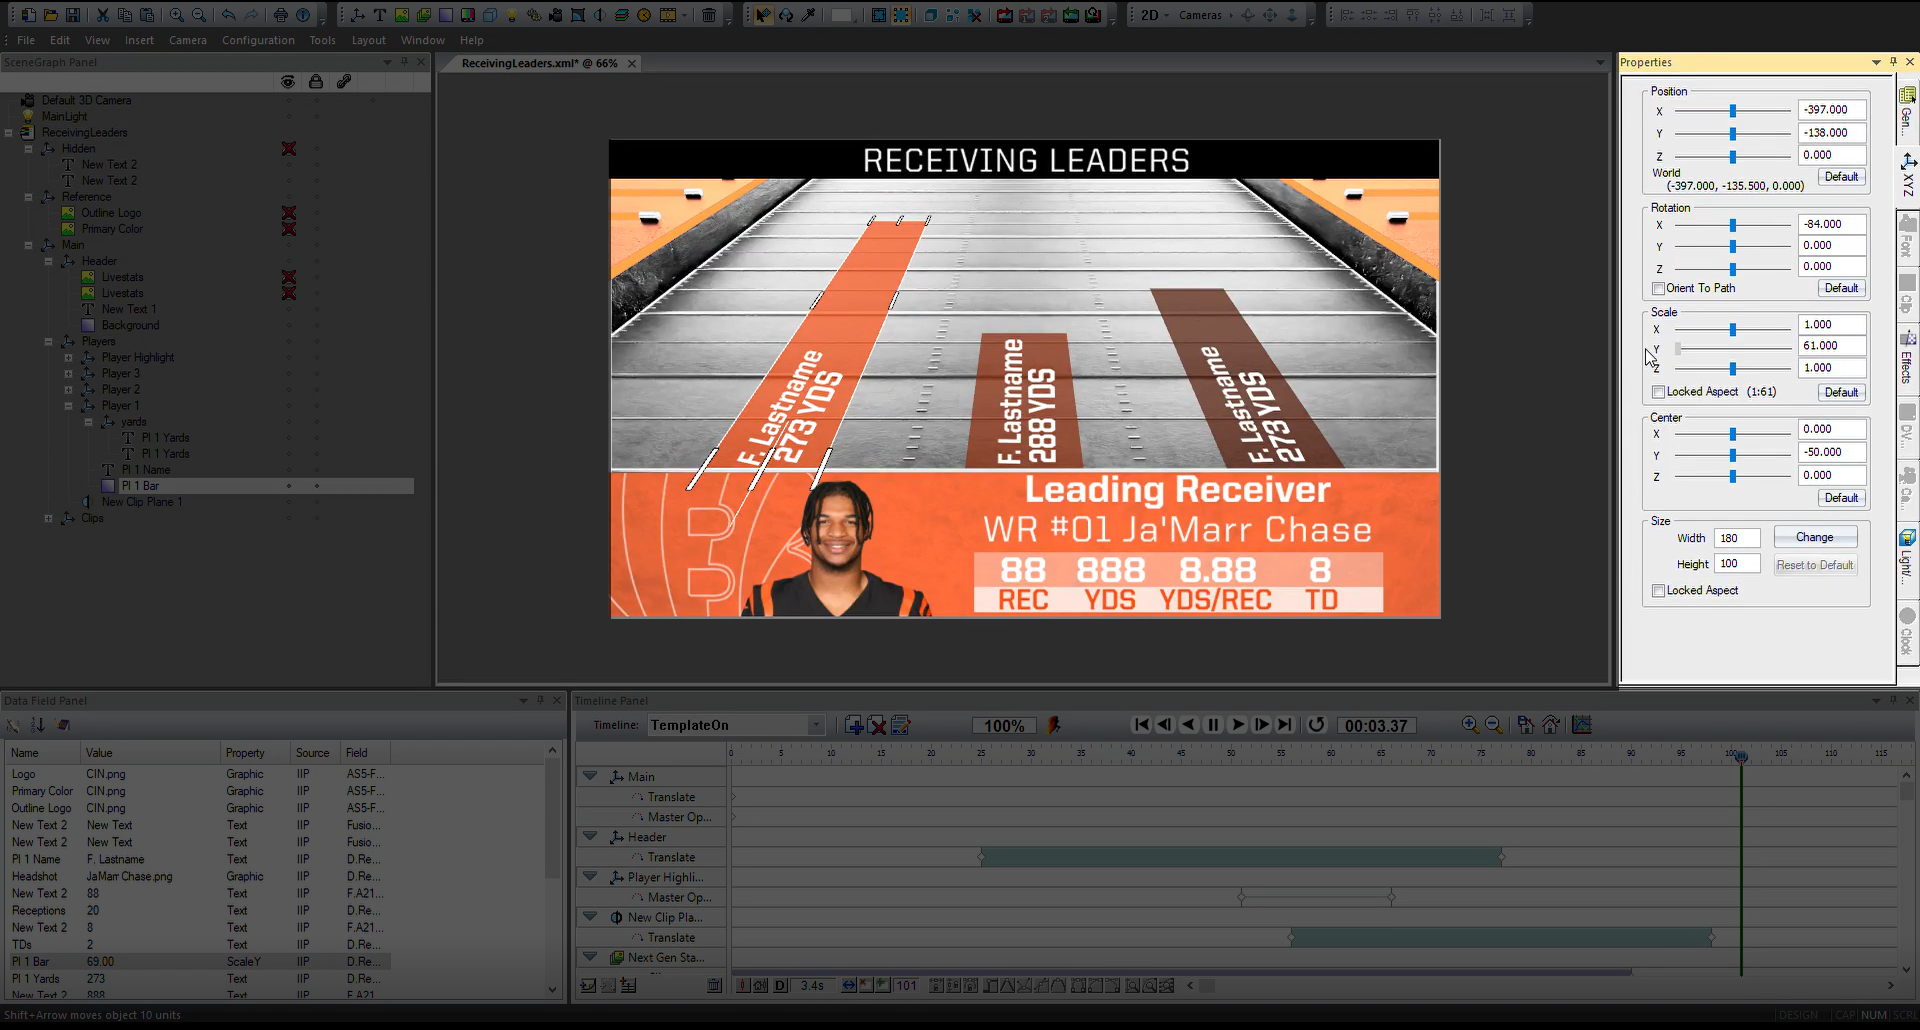Tick the Locked Aspect box under Size
The image size is (1920, 1030).
pos(1658,591)
